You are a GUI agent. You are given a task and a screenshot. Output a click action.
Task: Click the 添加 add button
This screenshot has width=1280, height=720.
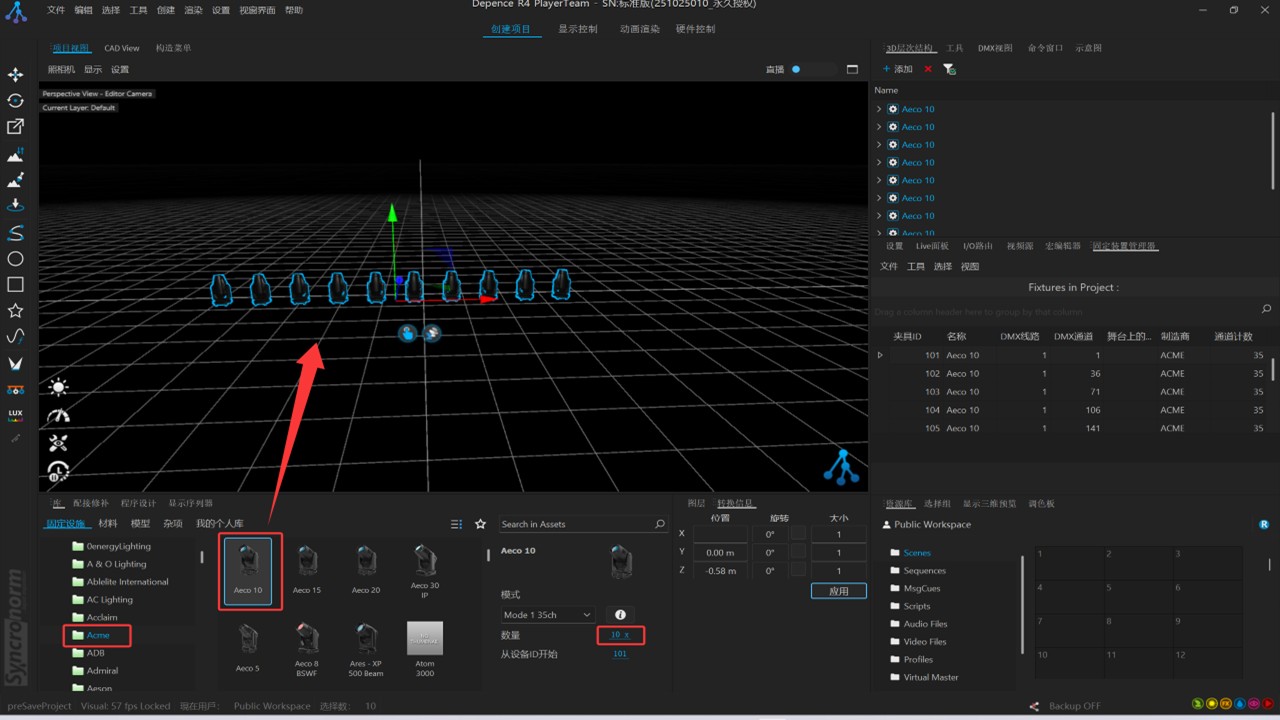pyautogui.click(x=897, y=69)
